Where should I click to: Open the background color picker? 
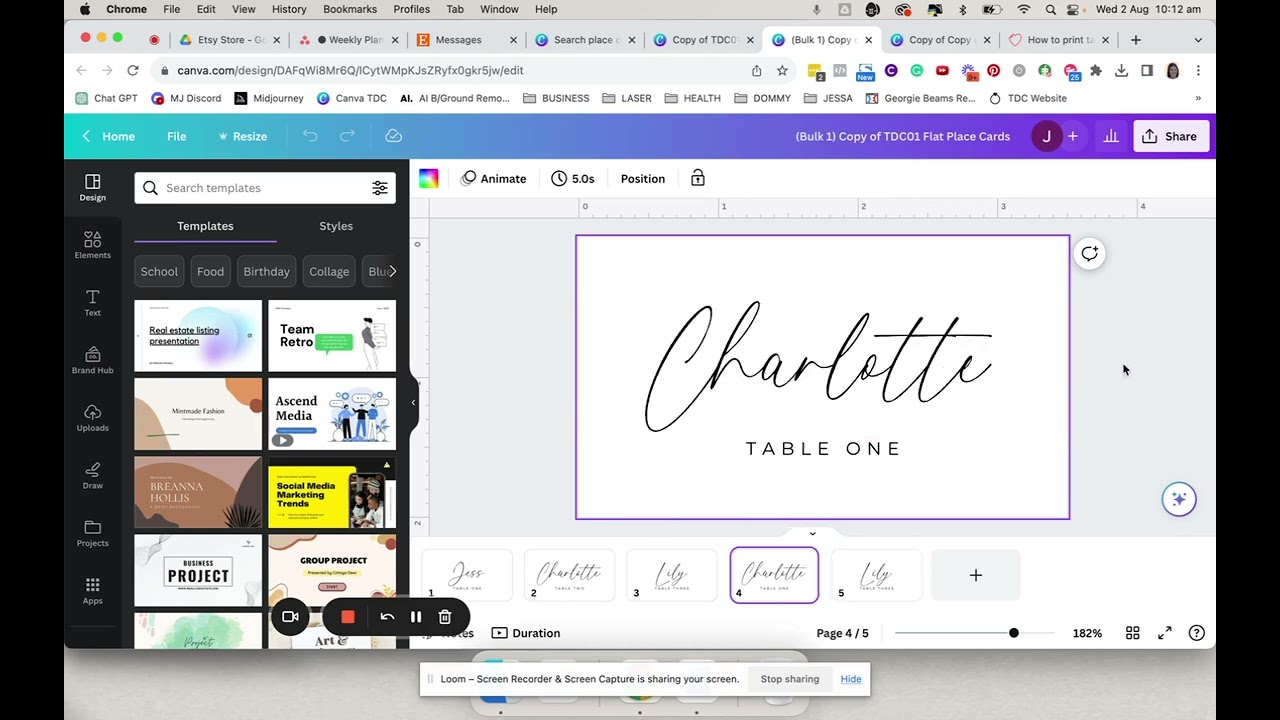point(428,179)
